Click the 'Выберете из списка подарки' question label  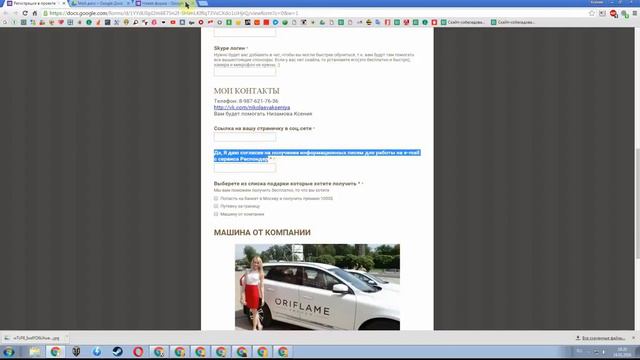tap(286, 184)
